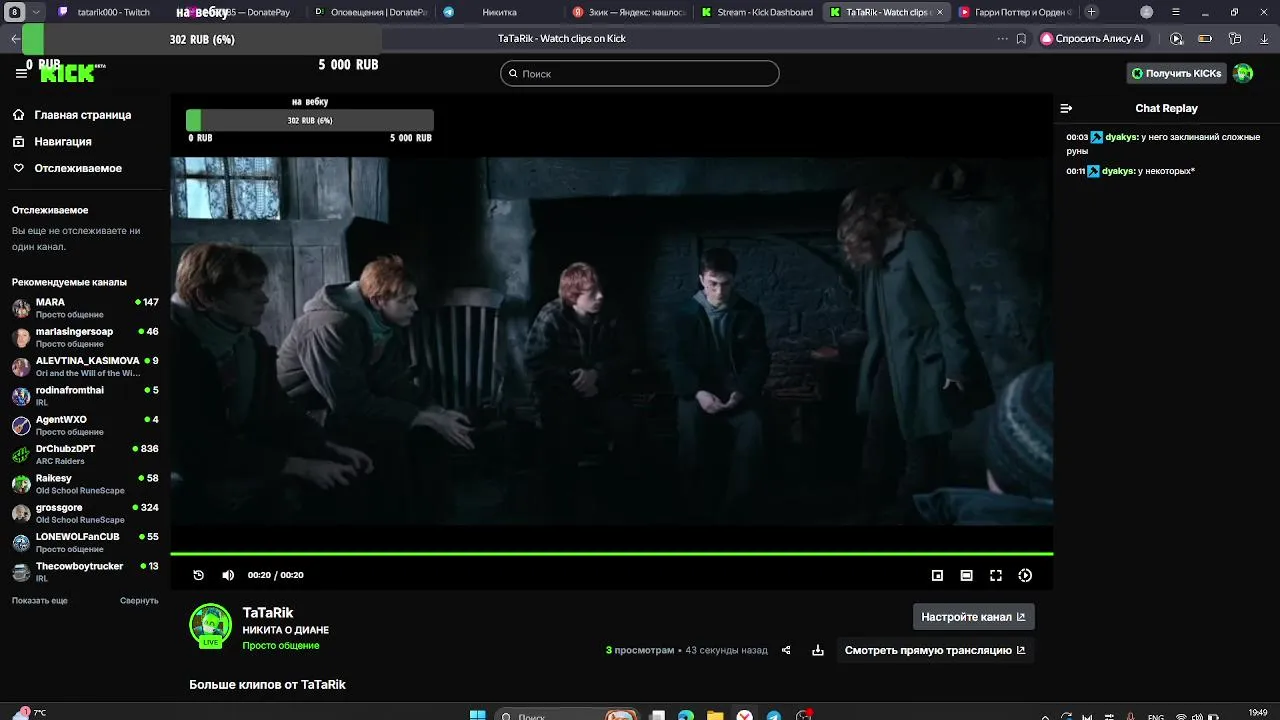Open the Kick hamburger menu
Viewport: 1280px width, 720px height.
click(x=21, y=73)
